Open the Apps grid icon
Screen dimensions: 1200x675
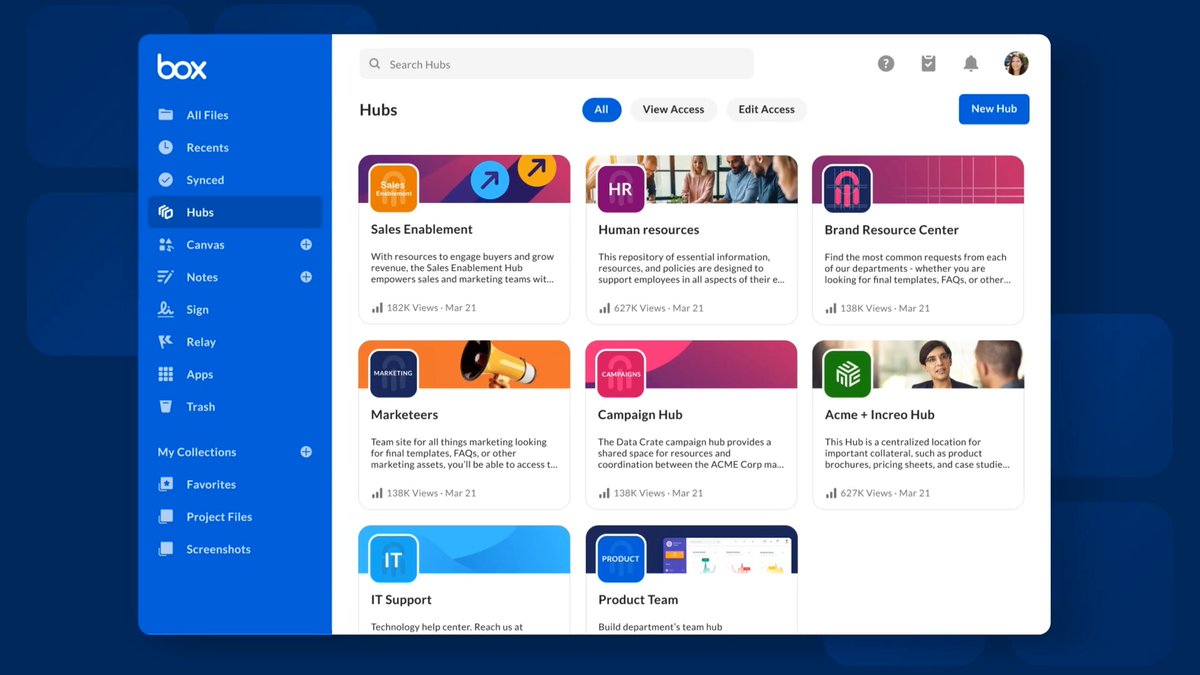point(166,374)
